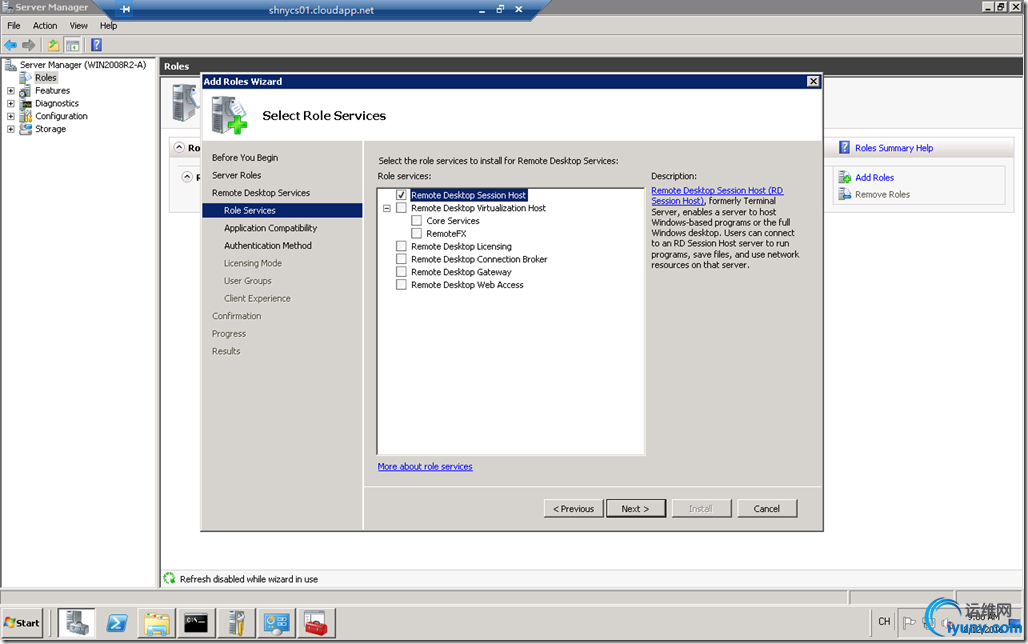
Task: Expand the Configuration tree node
Action: click(x=10, y=116)
